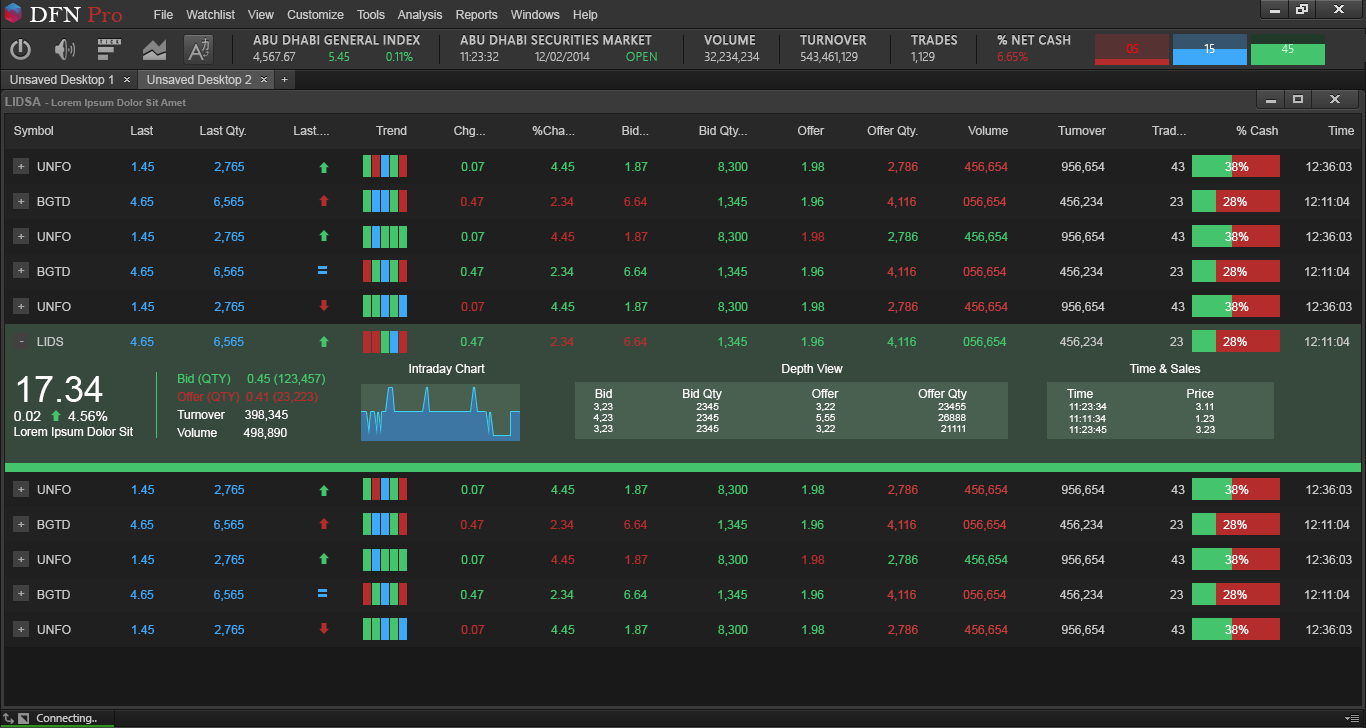The height and width of the screenshot is (728, 1366).
Task: Collapse the expanded LIDS row
Action: pyautogui.click(x=21, y=342)
